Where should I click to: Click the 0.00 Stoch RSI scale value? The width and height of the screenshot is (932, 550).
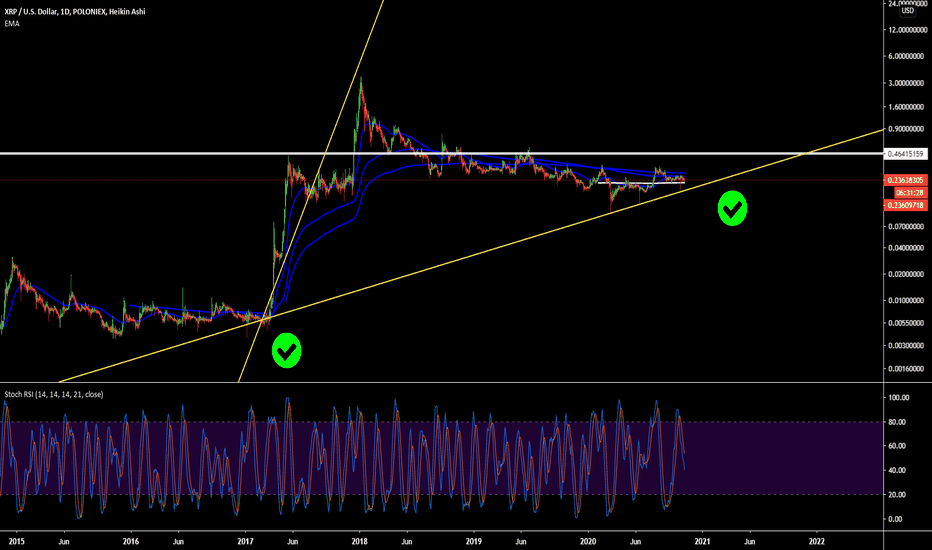click(895, 519)
